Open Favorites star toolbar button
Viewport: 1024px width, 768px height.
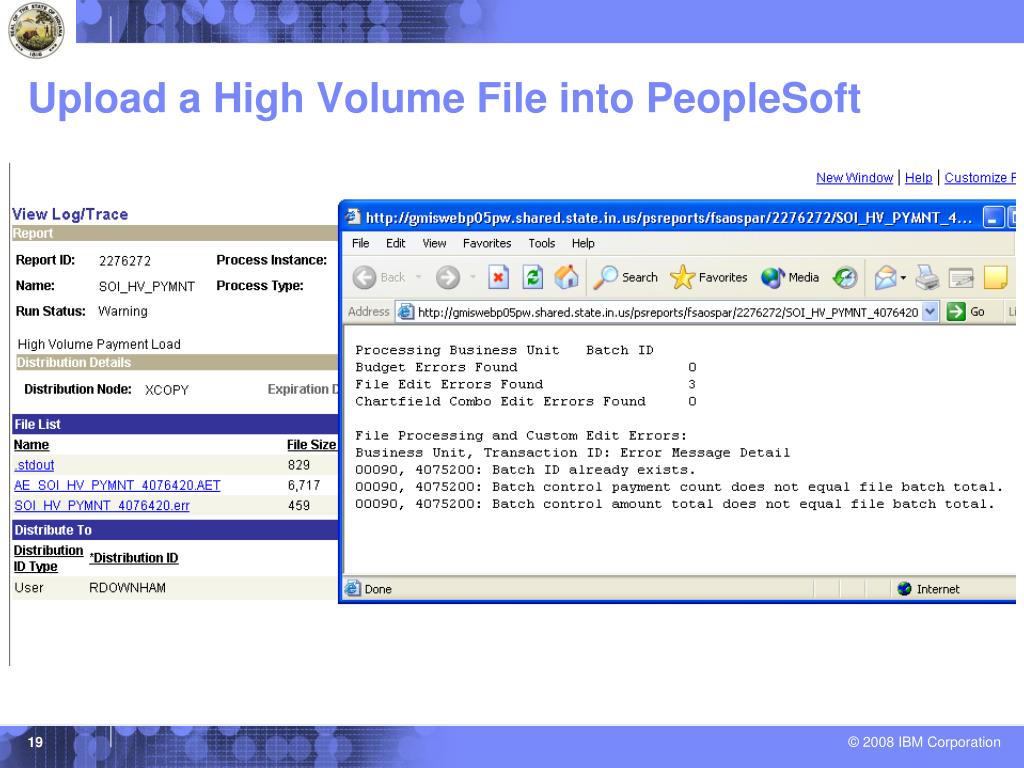(x=709, y=278)
